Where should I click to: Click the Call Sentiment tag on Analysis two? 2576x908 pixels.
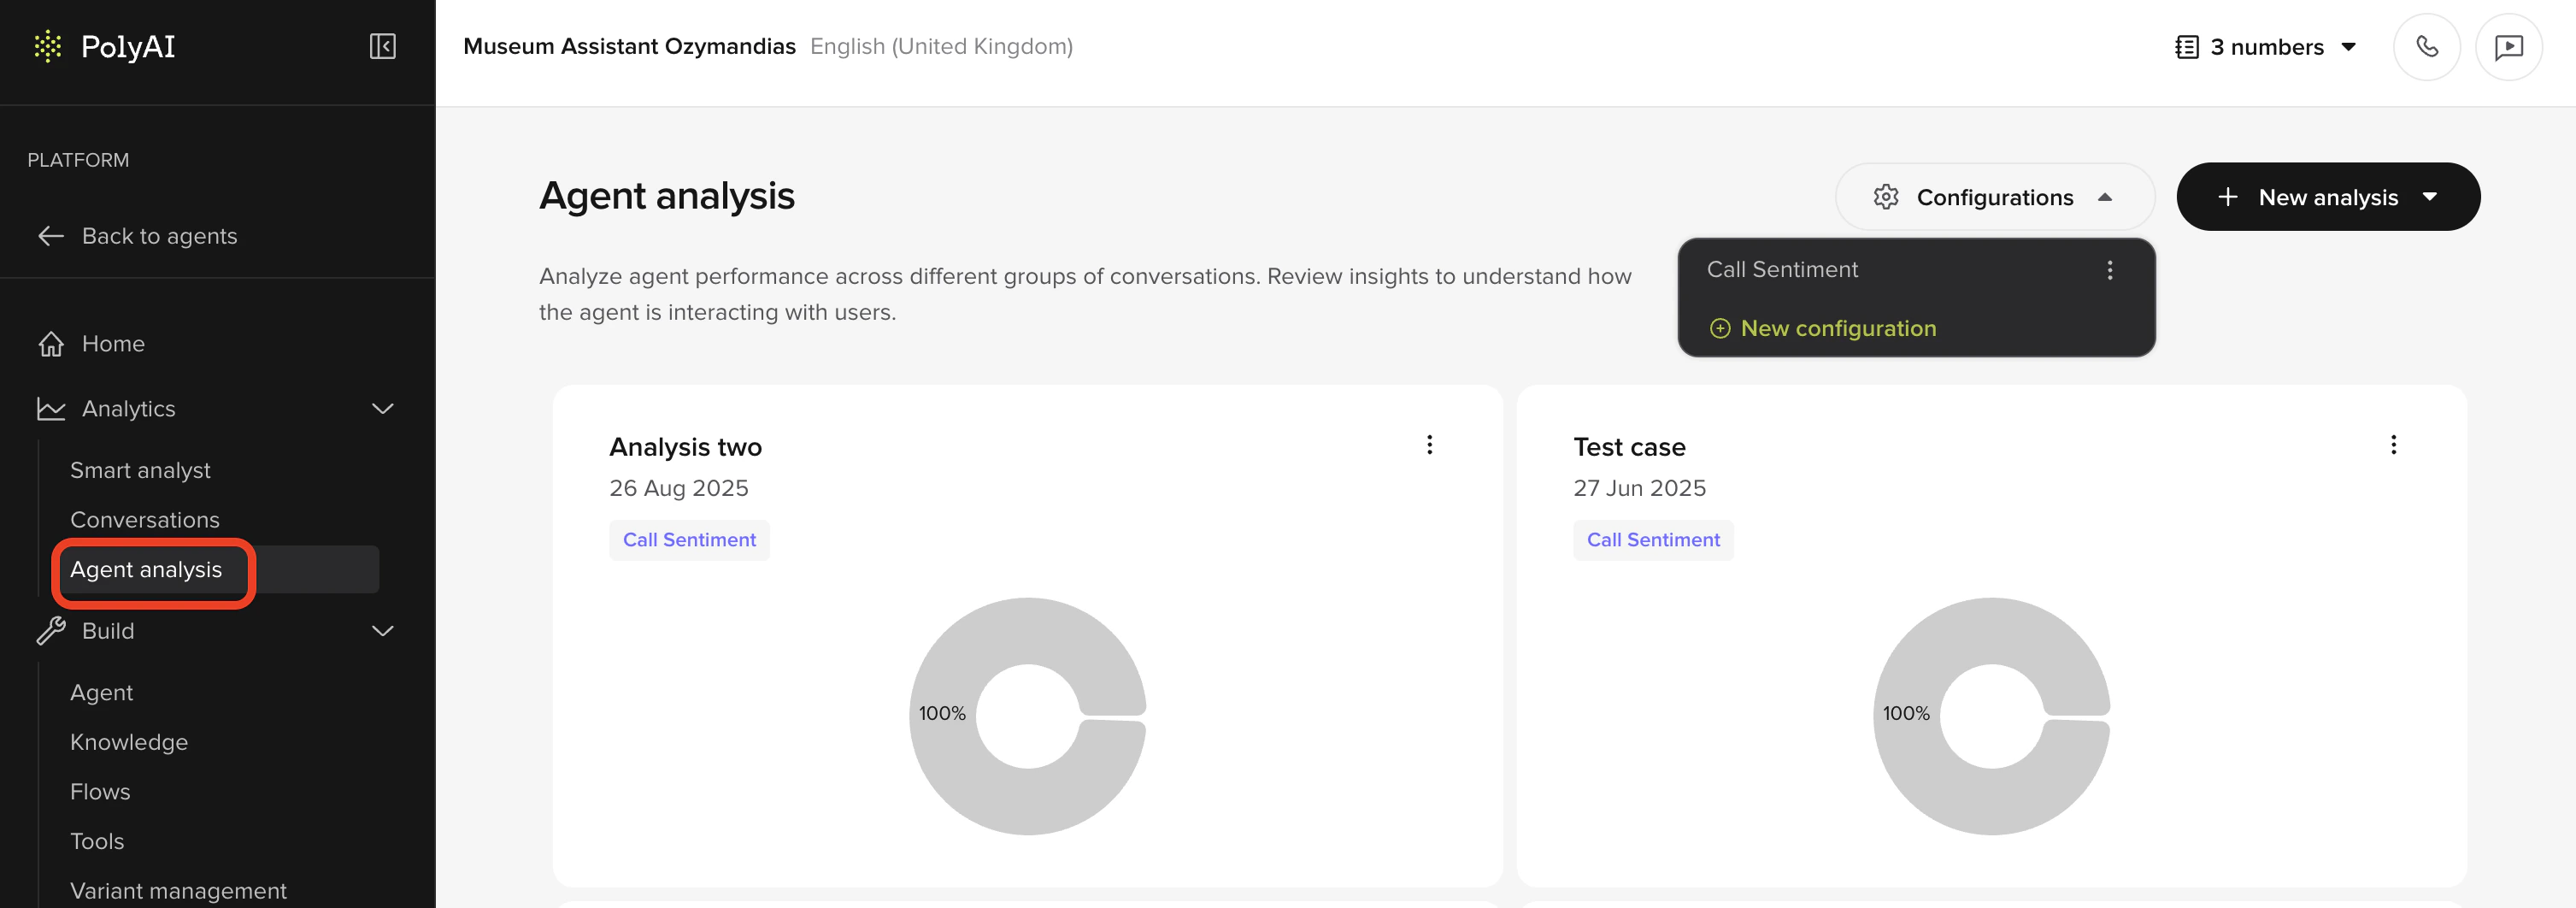[x=689, y=539]
